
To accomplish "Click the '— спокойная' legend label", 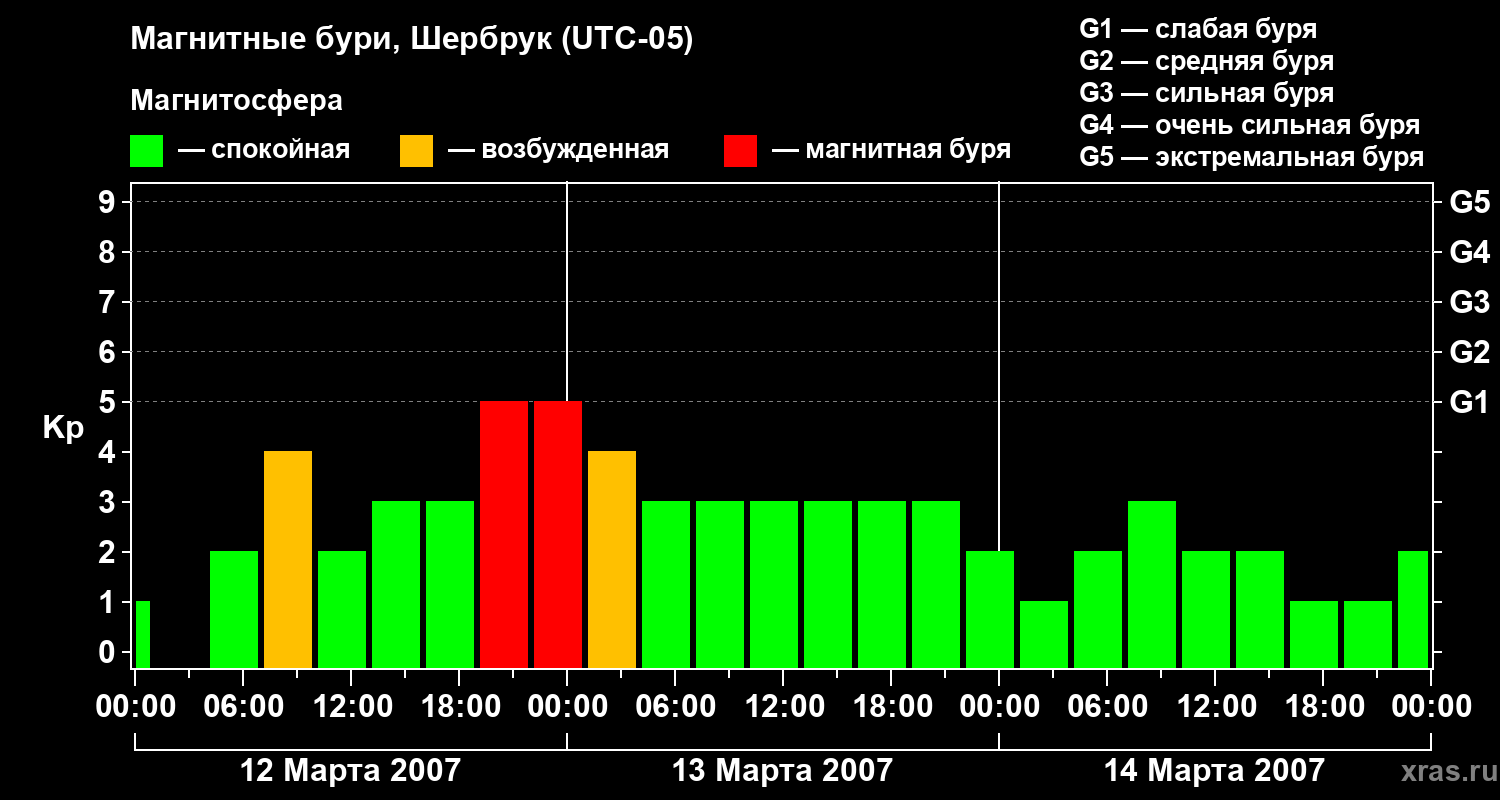I will tap(264, 150).
